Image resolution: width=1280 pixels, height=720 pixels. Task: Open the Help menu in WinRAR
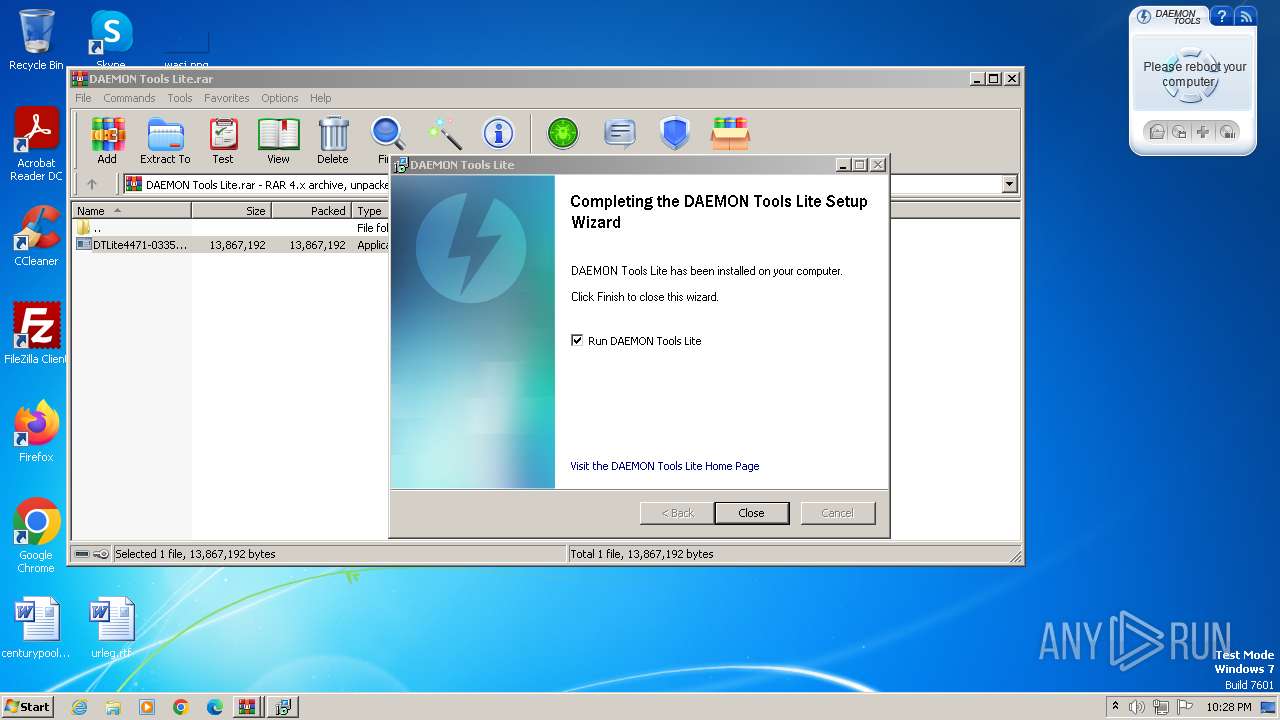(320, 98)
